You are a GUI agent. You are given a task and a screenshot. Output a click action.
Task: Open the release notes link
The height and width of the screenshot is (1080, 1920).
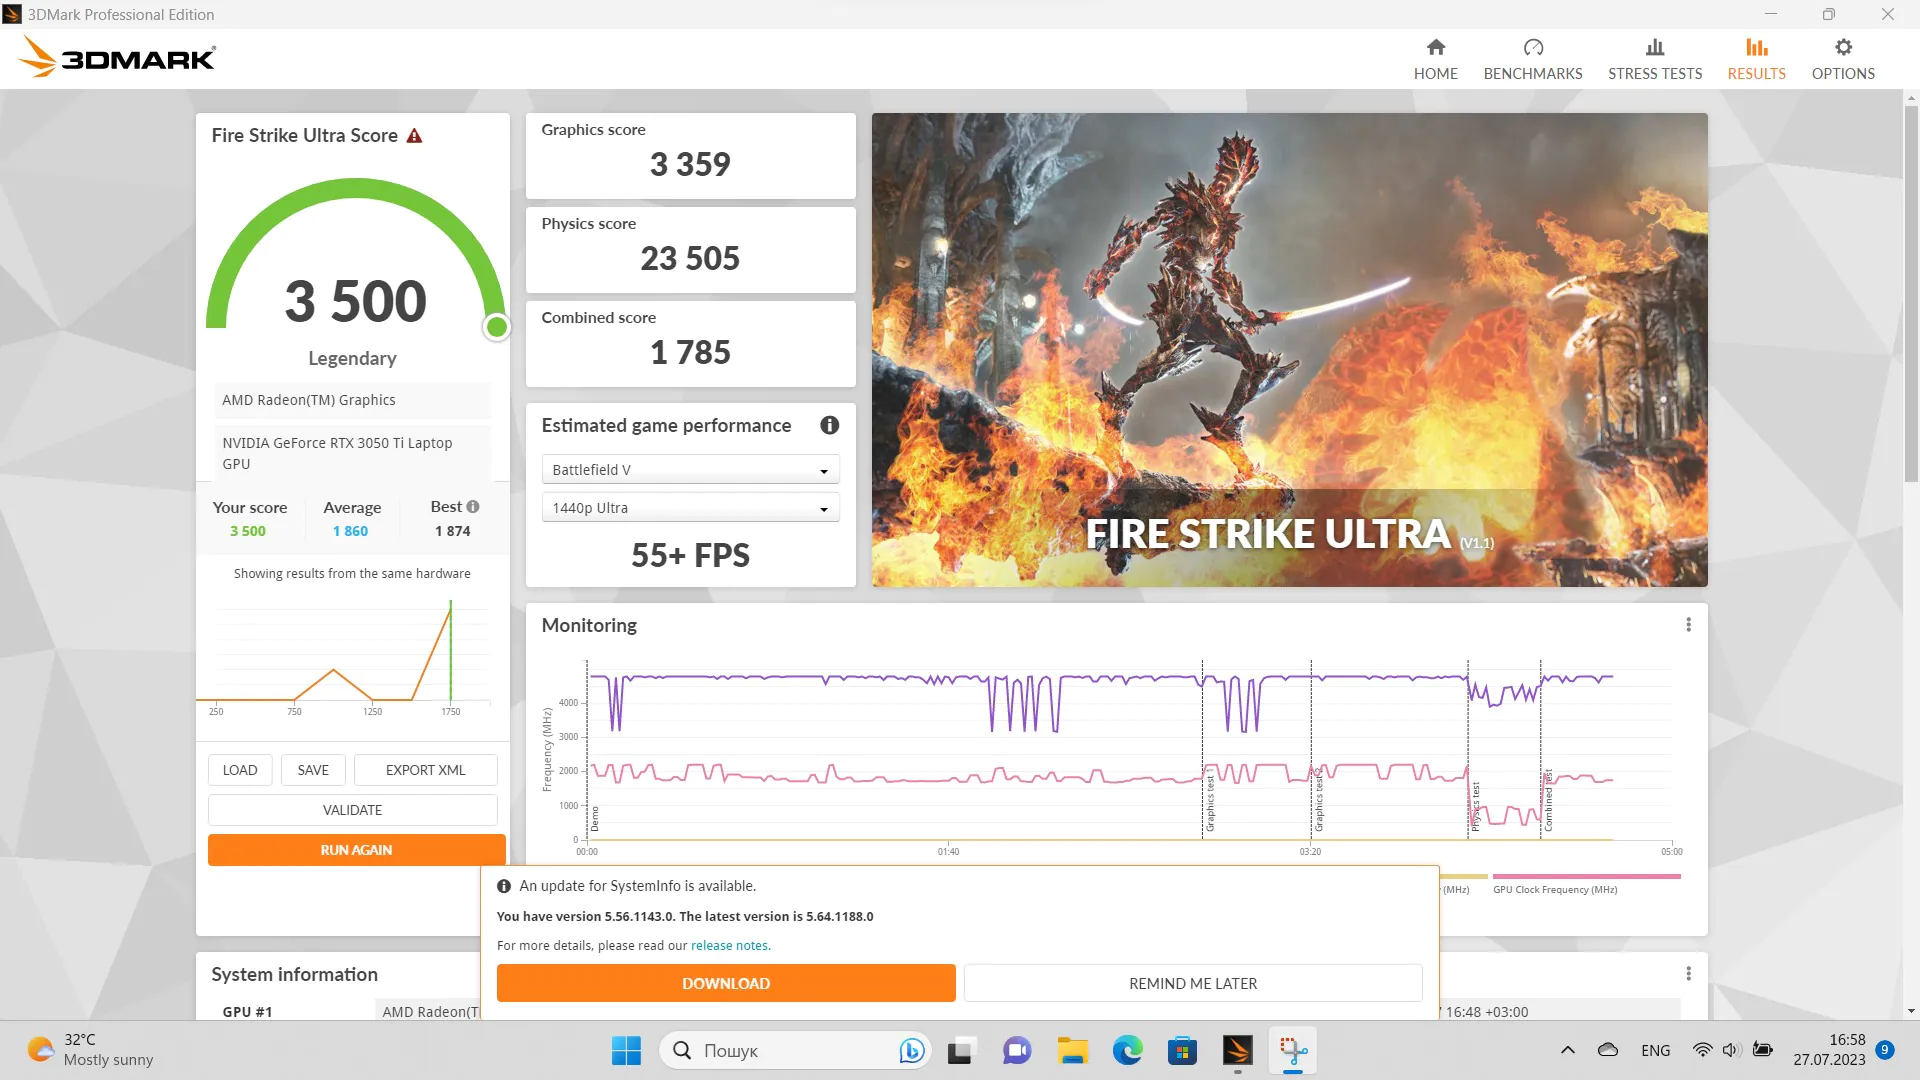tap(730, 946)
